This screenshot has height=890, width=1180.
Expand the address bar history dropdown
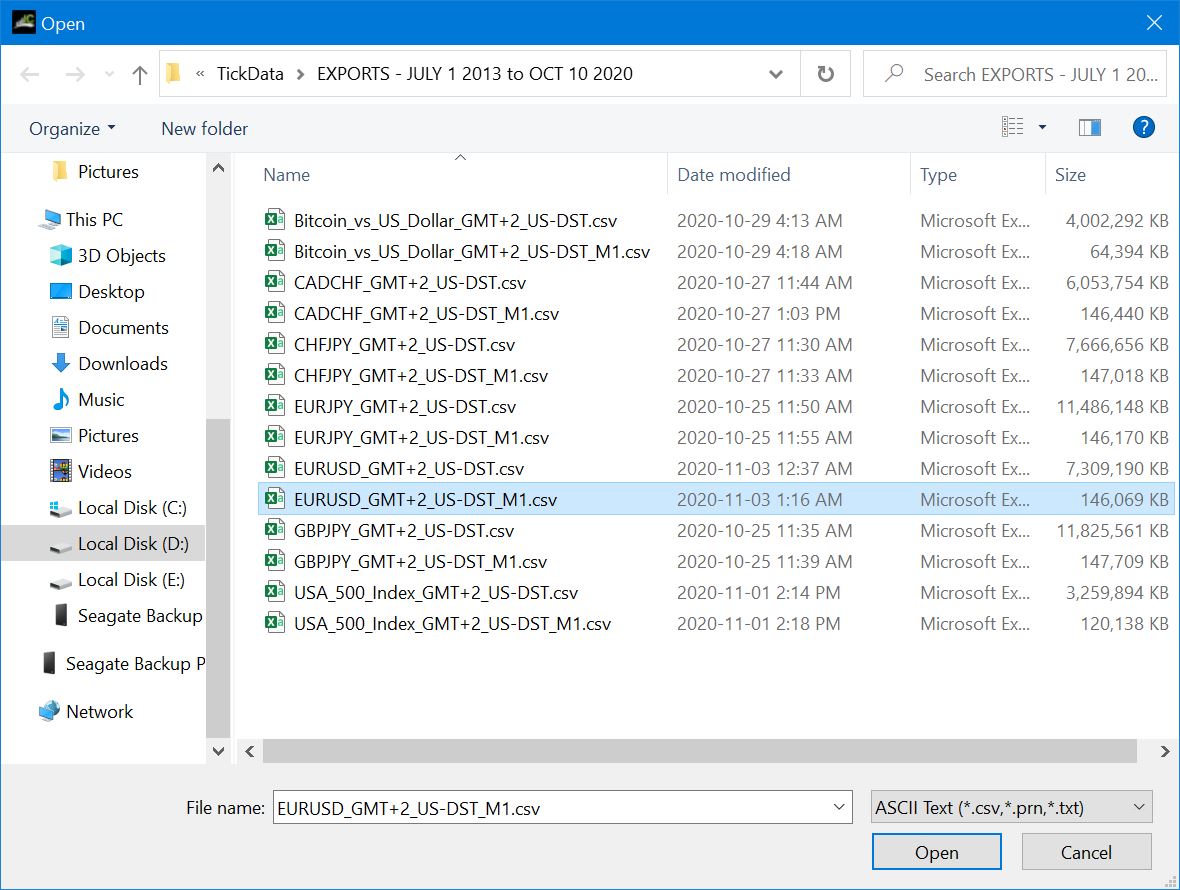(x=776, y=74)
